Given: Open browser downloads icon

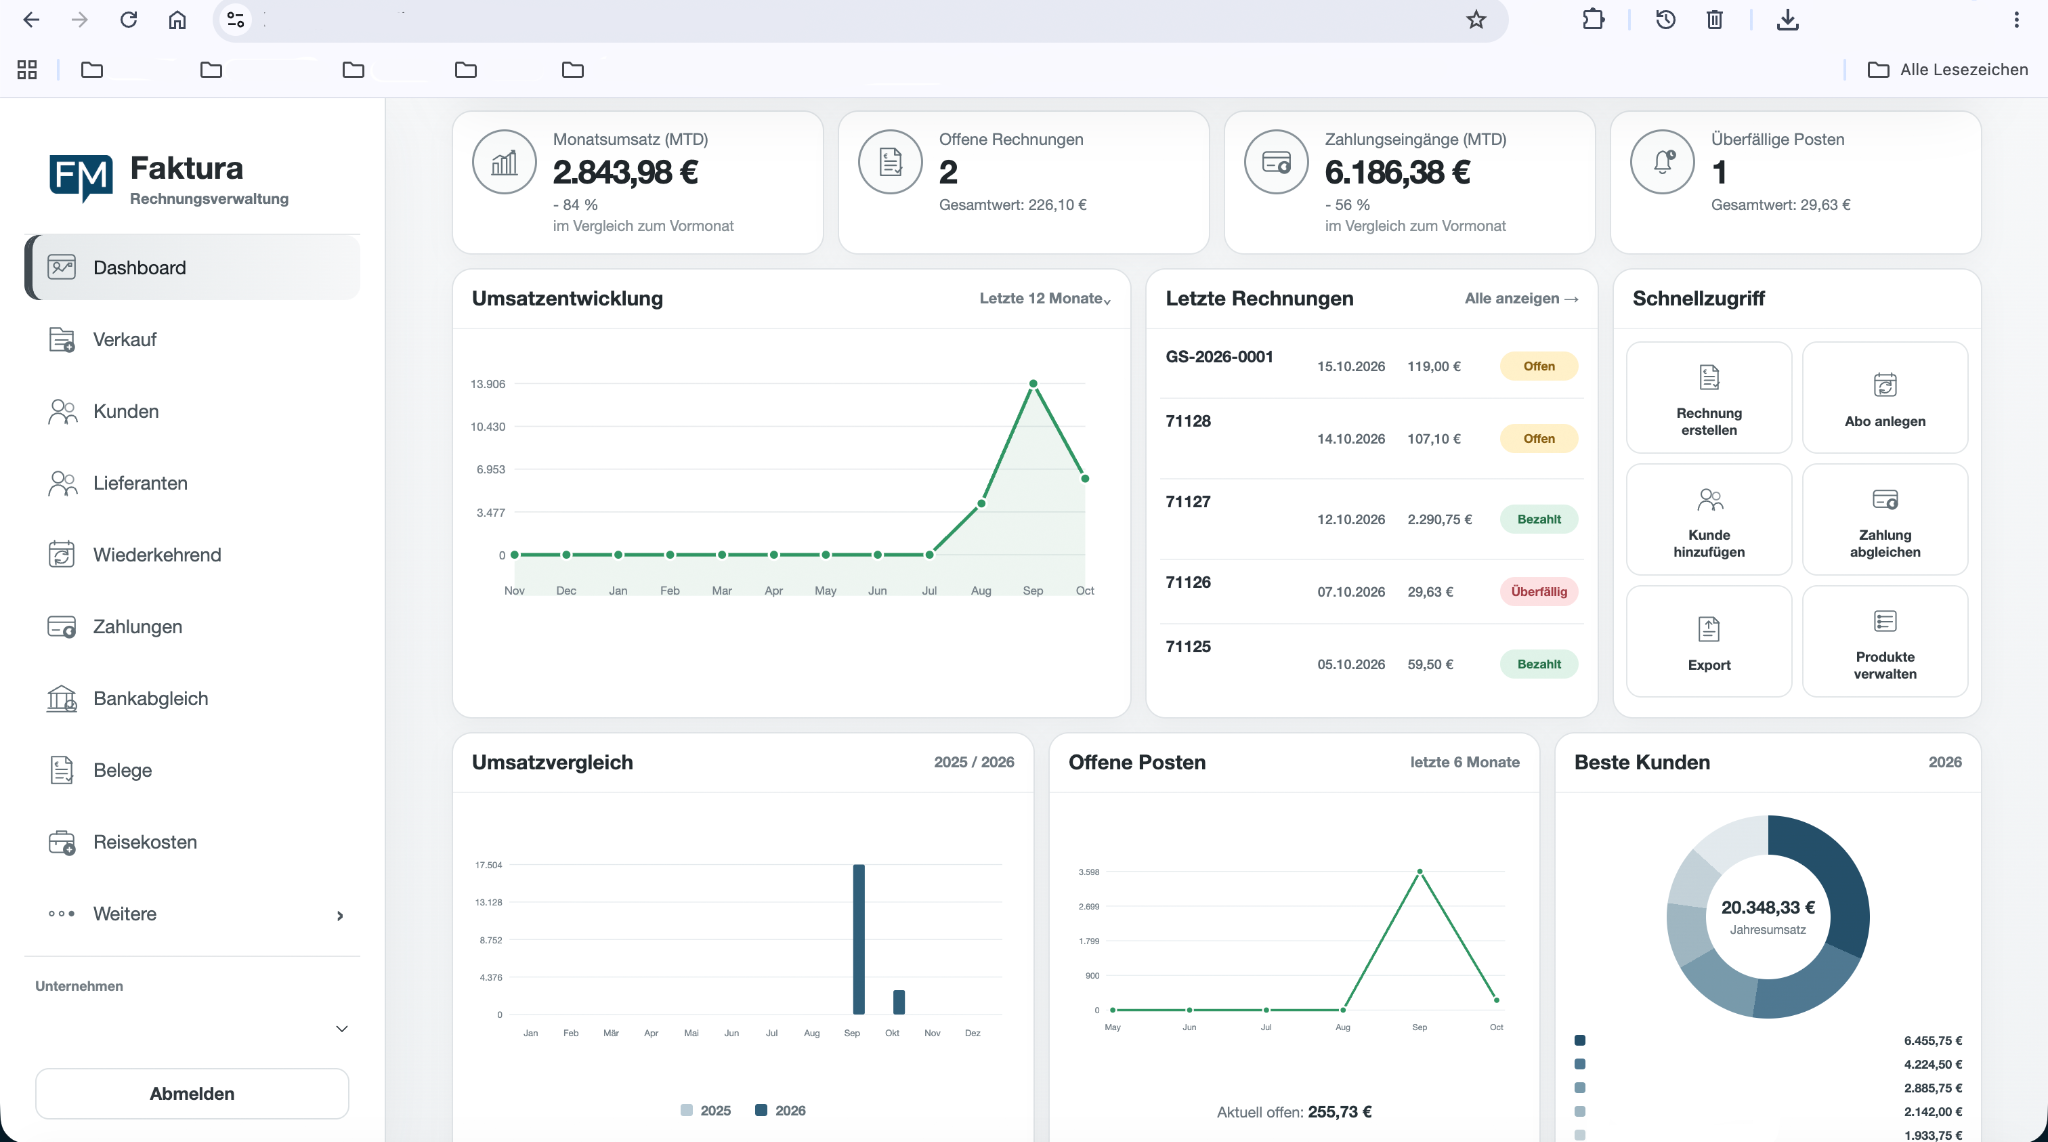Looking at the screenshot, I should click(x=1788, y=20).
